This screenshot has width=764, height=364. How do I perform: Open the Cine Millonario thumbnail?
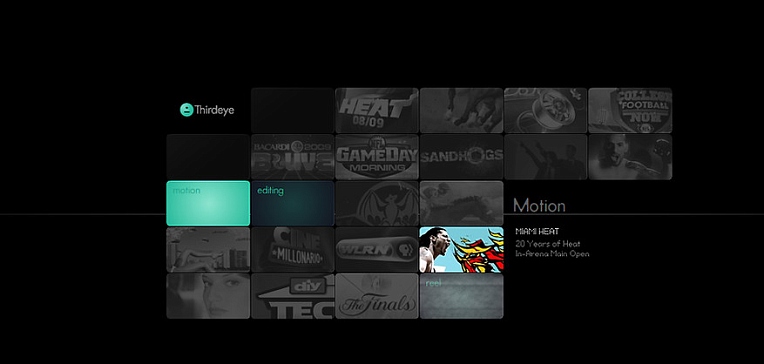coord(292,249)
